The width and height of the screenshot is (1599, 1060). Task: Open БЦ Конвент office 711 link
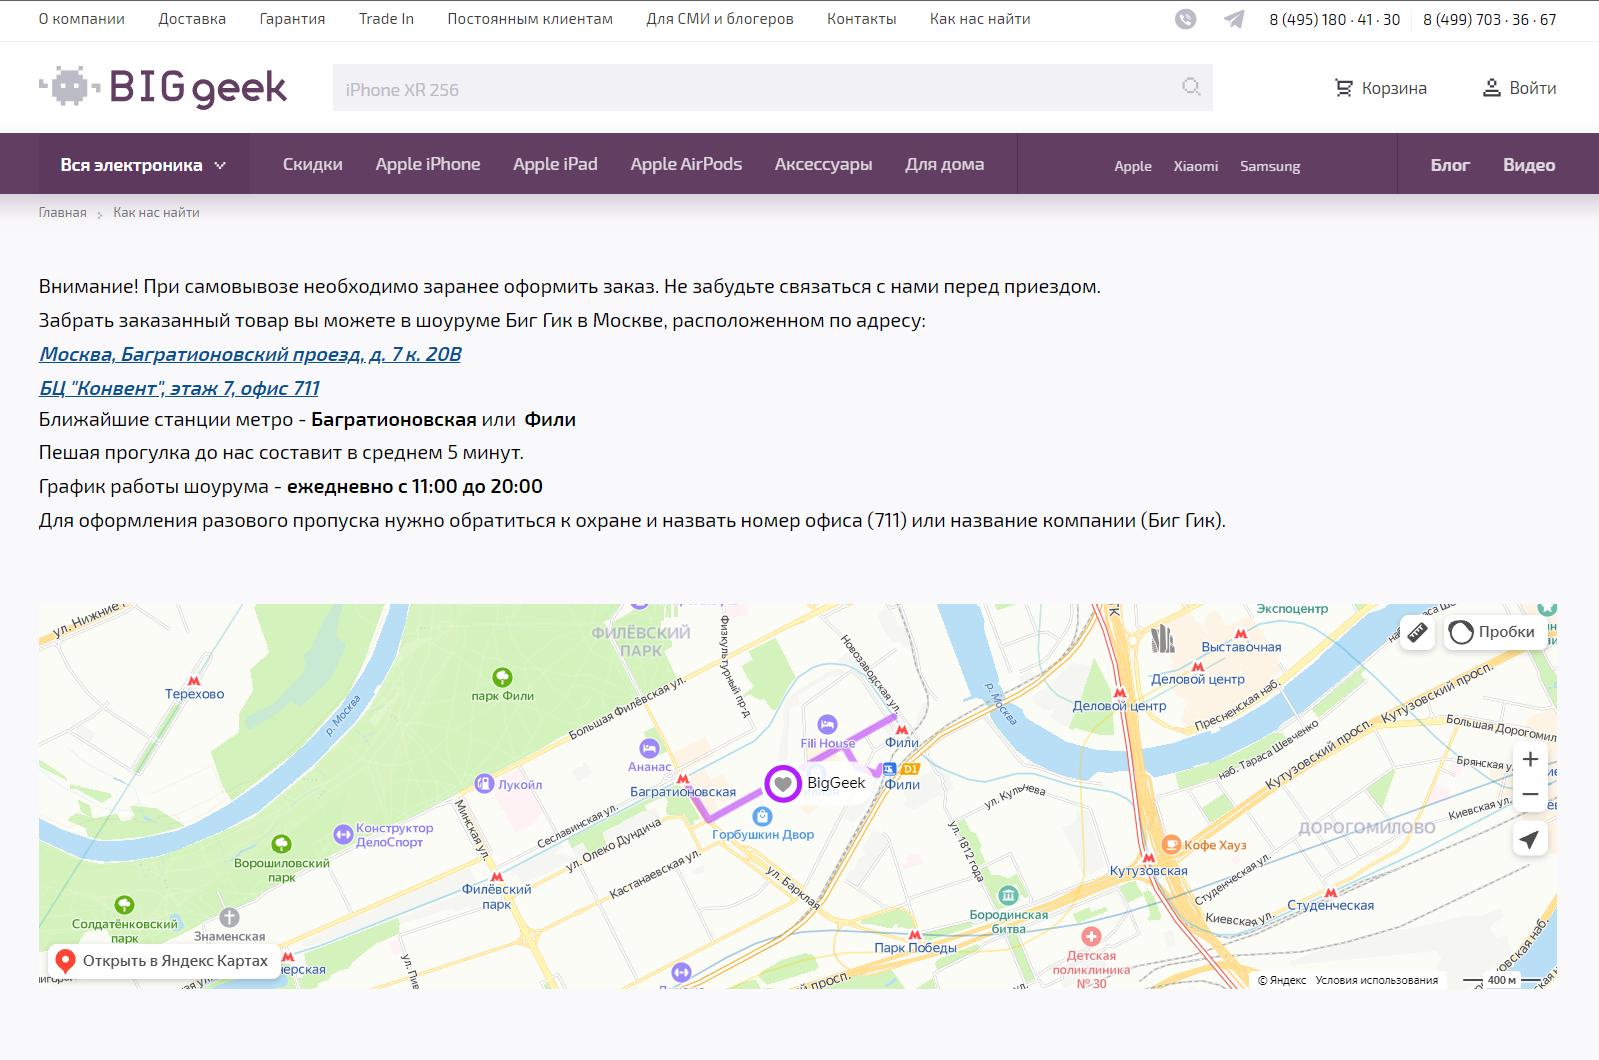(x=179, y=388)
